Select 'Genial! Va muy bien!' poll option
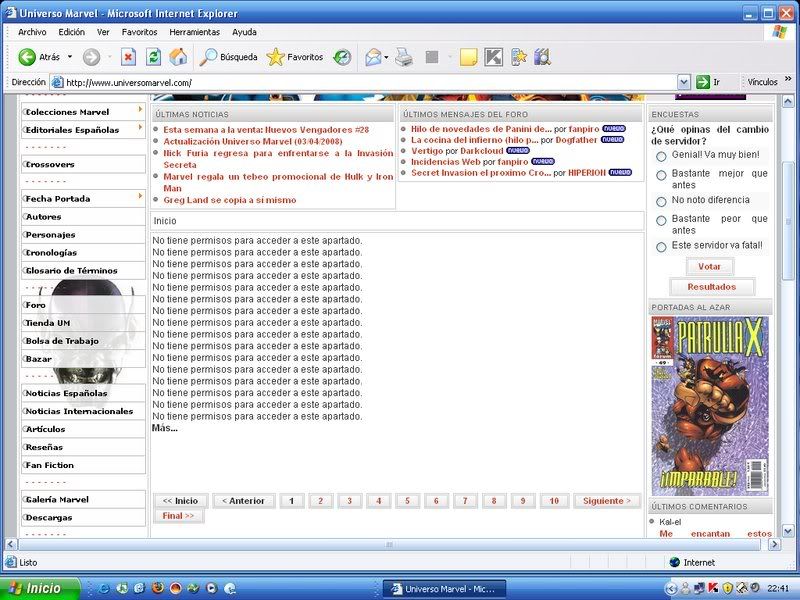 pos(661,157)
